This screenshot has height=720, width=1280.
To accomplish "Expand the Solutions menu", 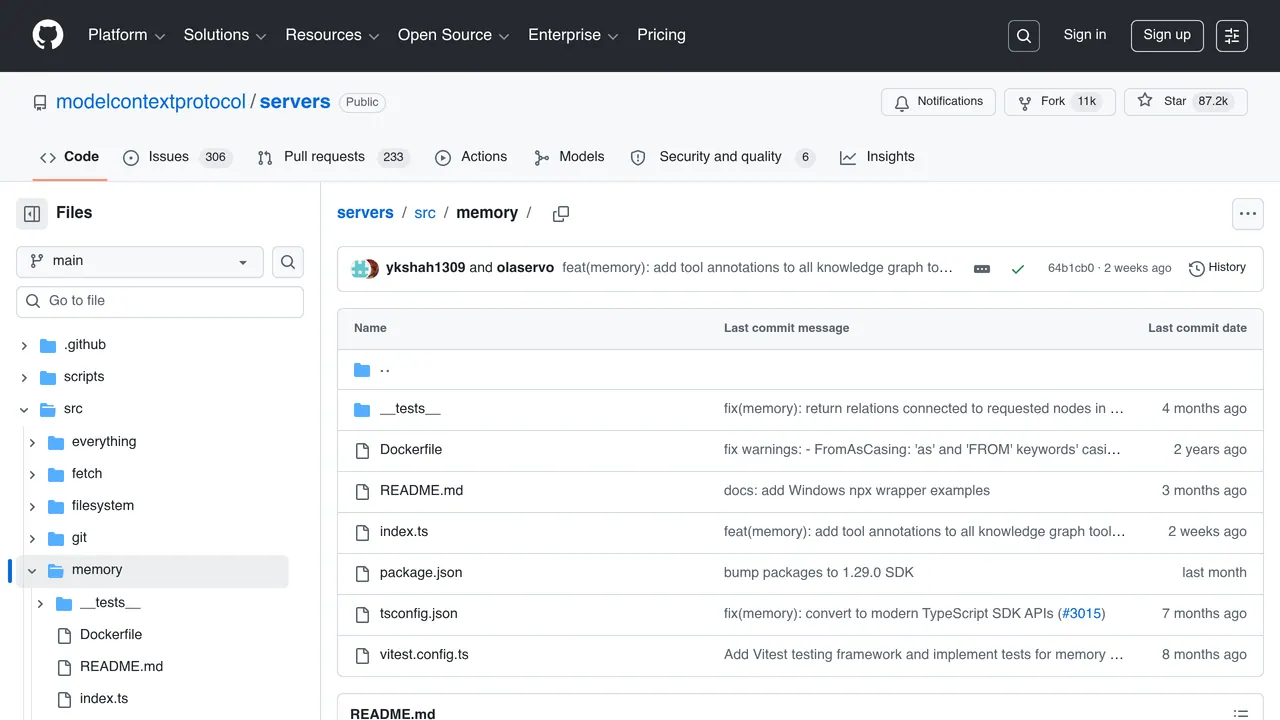I will pos(225,35).
